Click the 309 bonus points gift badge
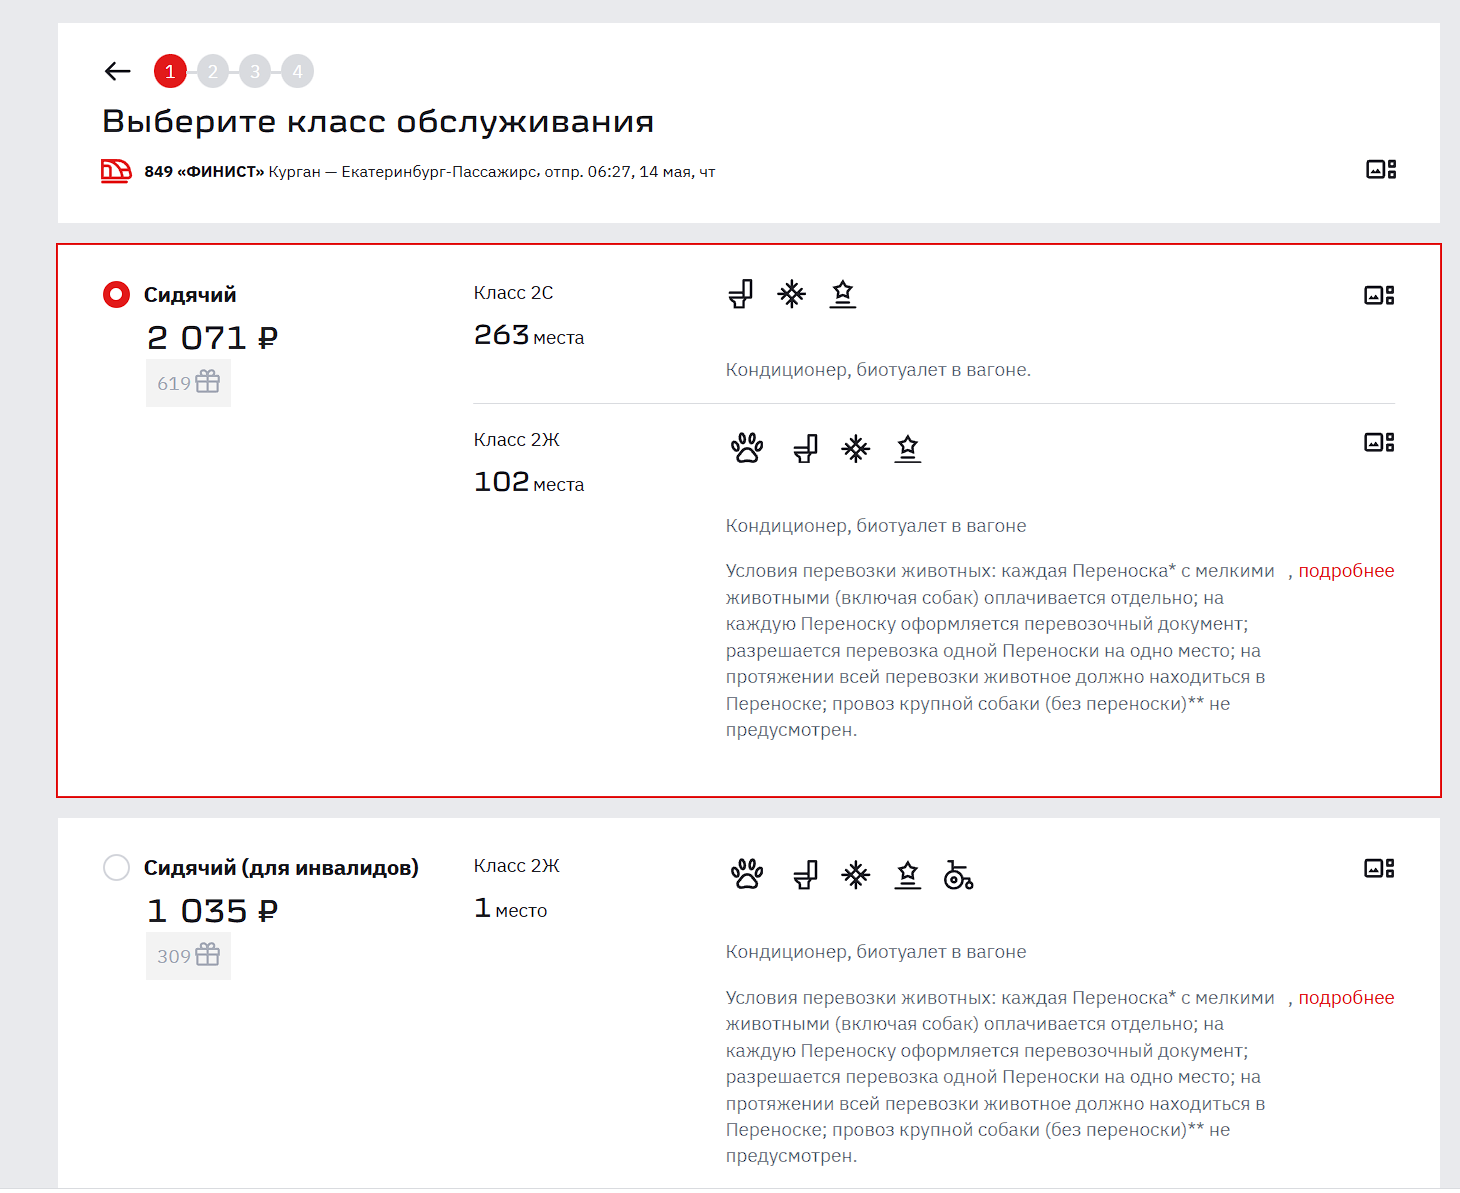 click(x=188, y=956)
